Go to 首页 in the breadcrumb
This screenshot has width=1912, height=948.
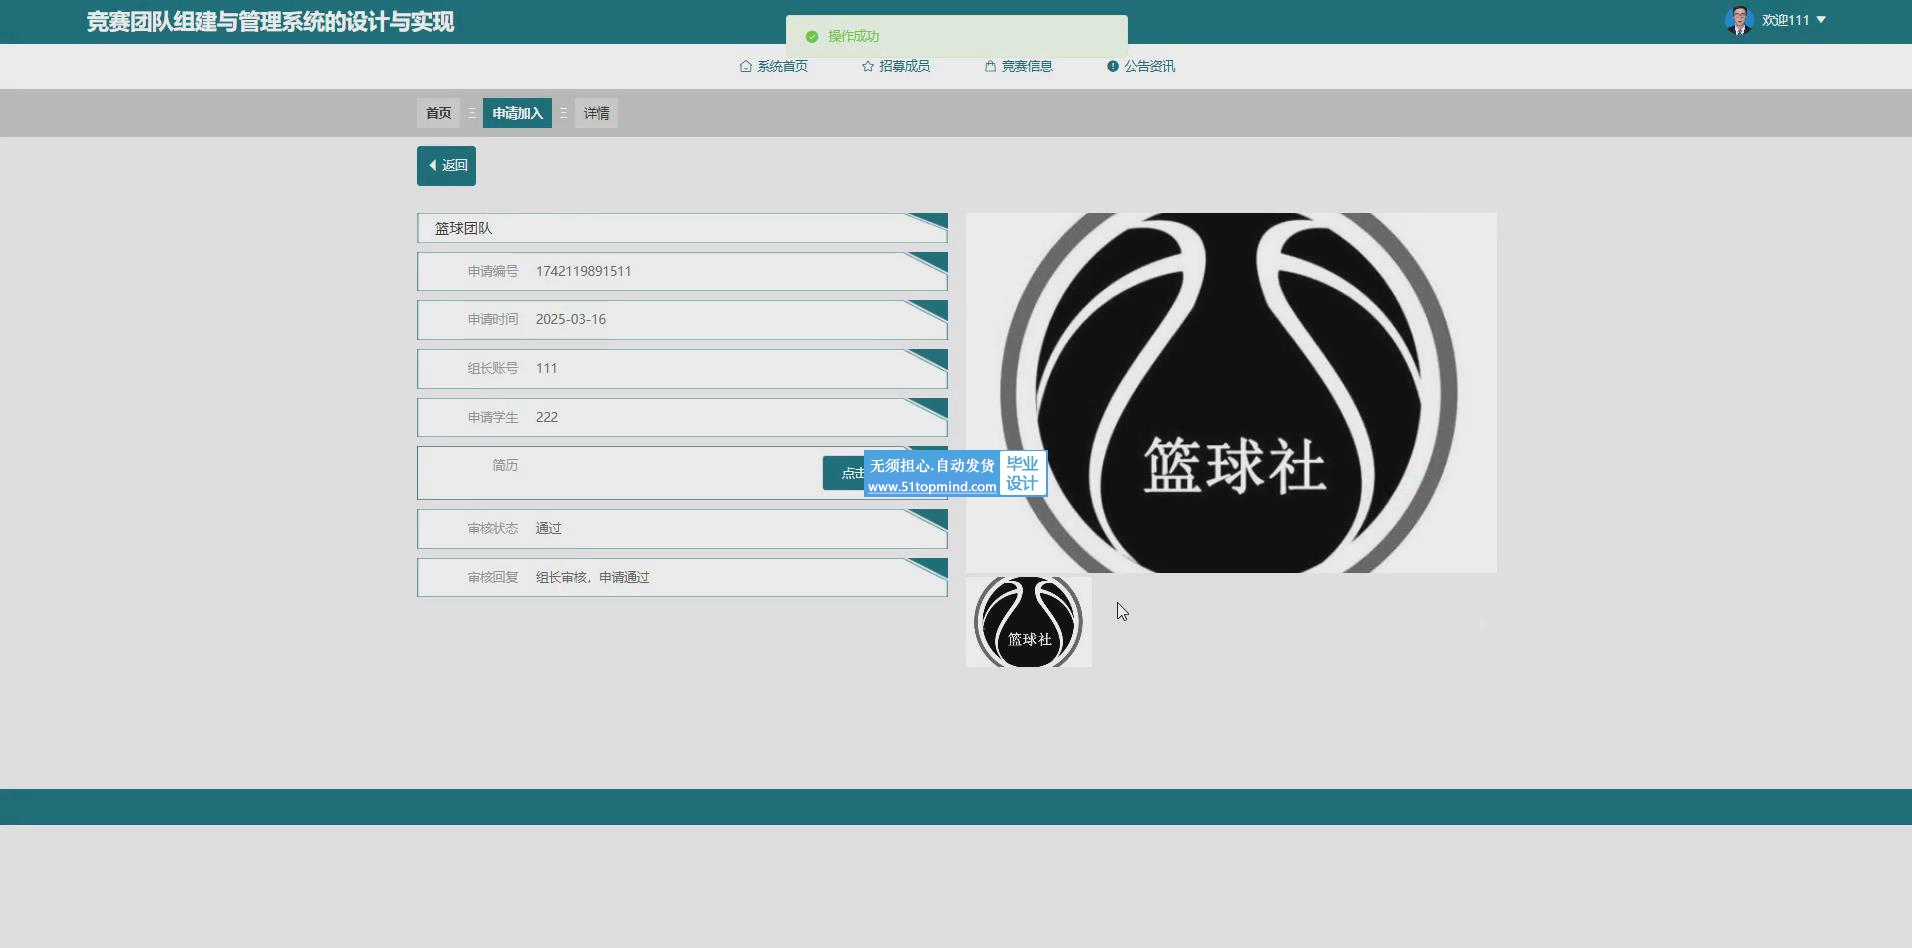pyautogui.click(x=438, y=113)
